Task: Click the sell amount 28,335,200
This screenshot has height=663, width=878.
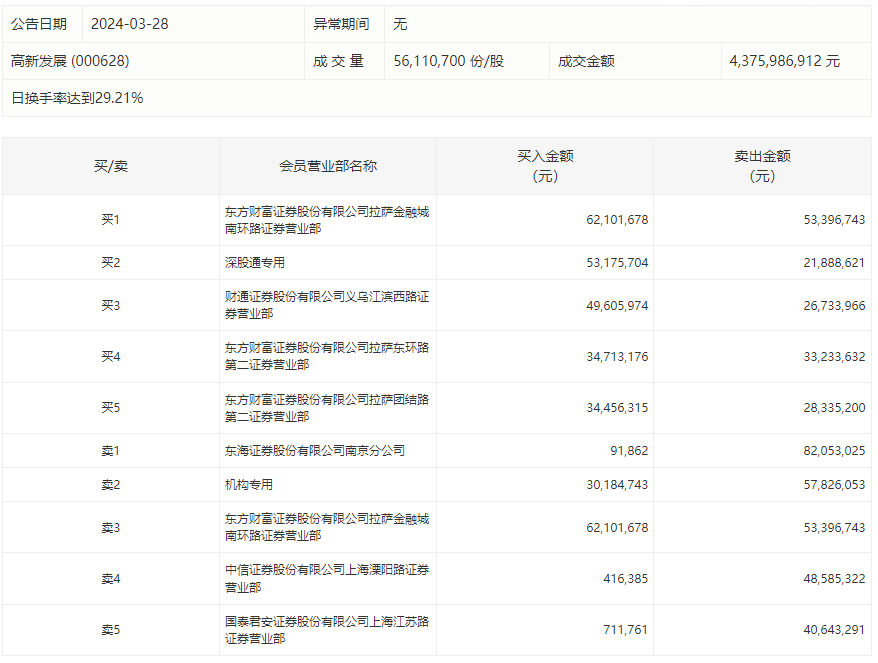Action: click(x=834, y=408)
